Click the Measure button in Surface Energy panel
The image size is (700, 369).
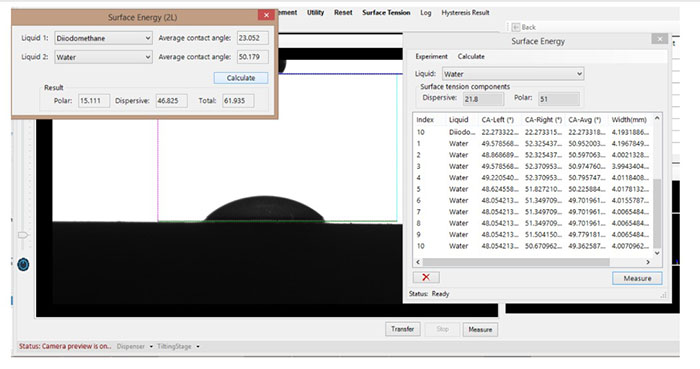click(x=637, y=278)
